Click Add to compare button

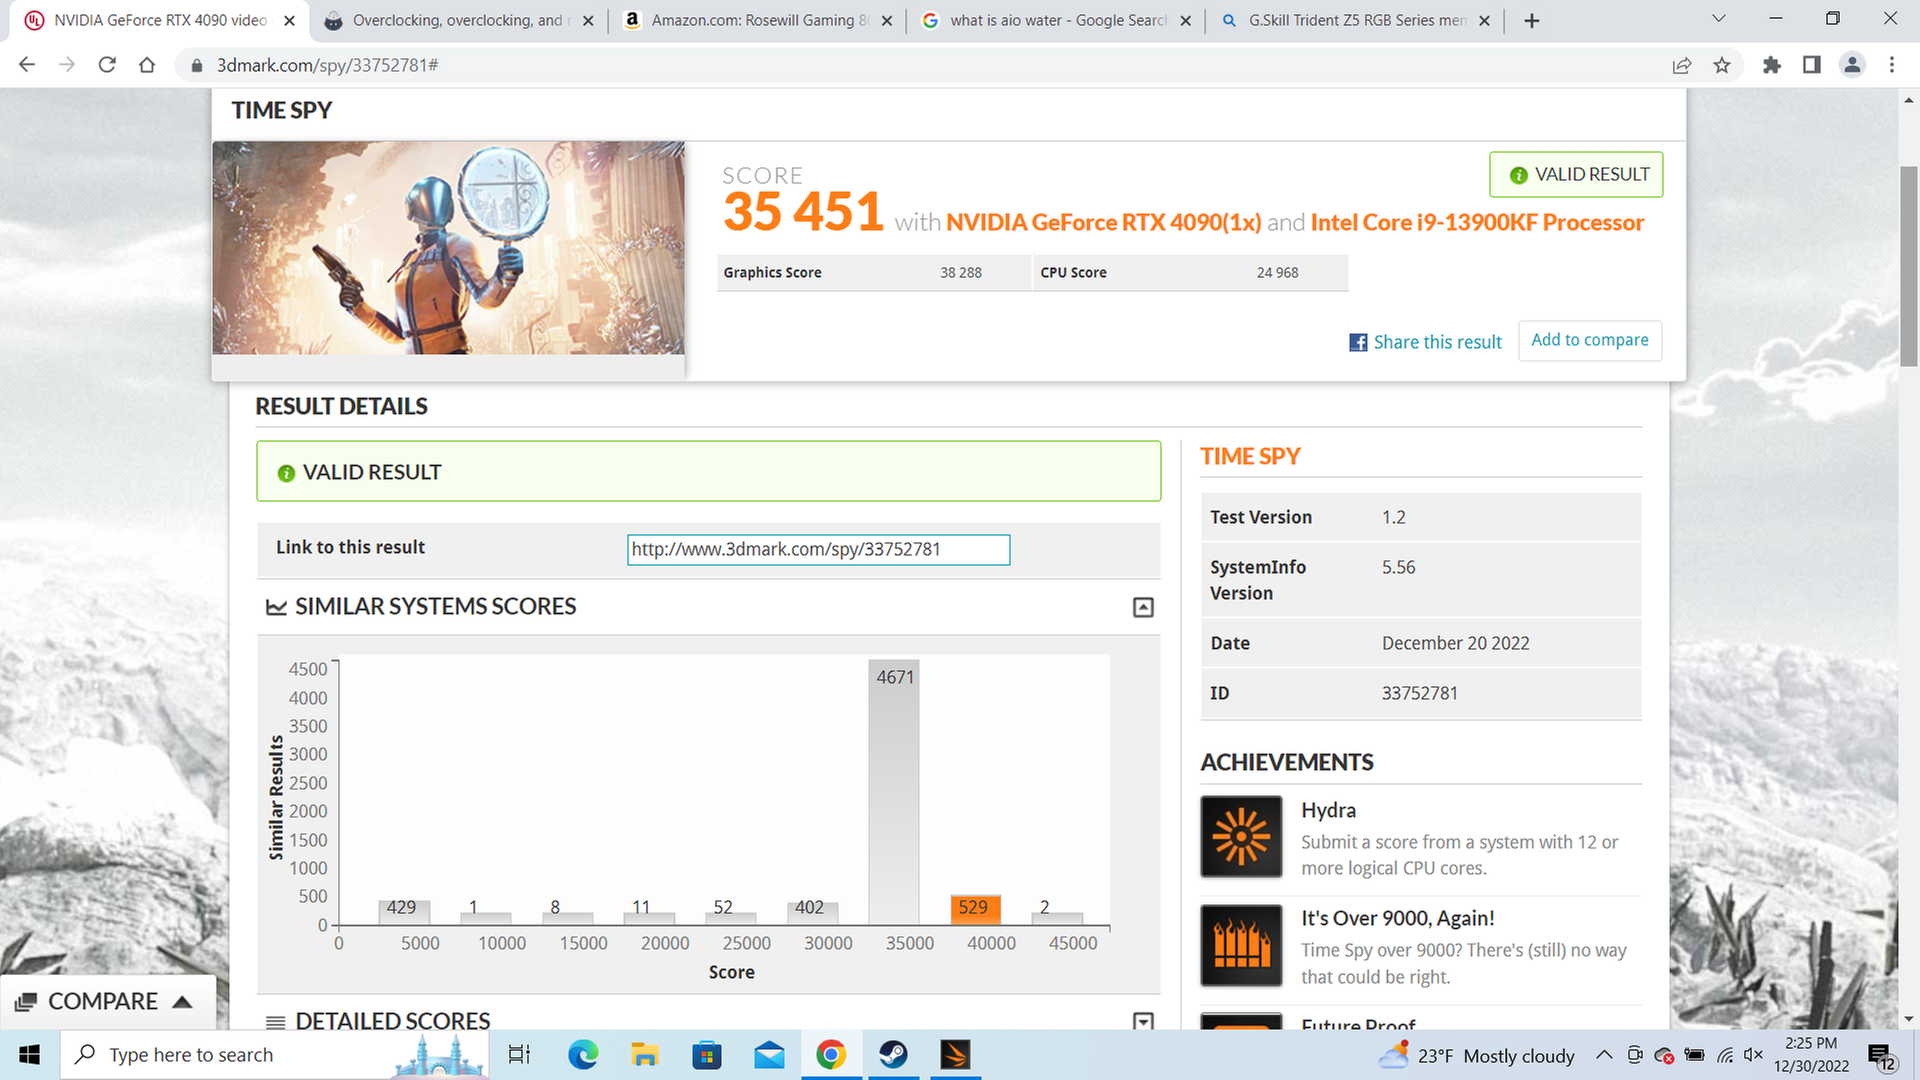1590,340
